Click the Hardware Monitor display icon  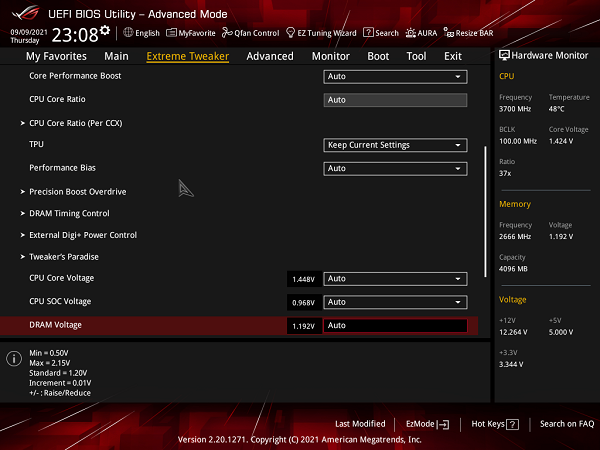pyautogui.click(x=504, y=55)
